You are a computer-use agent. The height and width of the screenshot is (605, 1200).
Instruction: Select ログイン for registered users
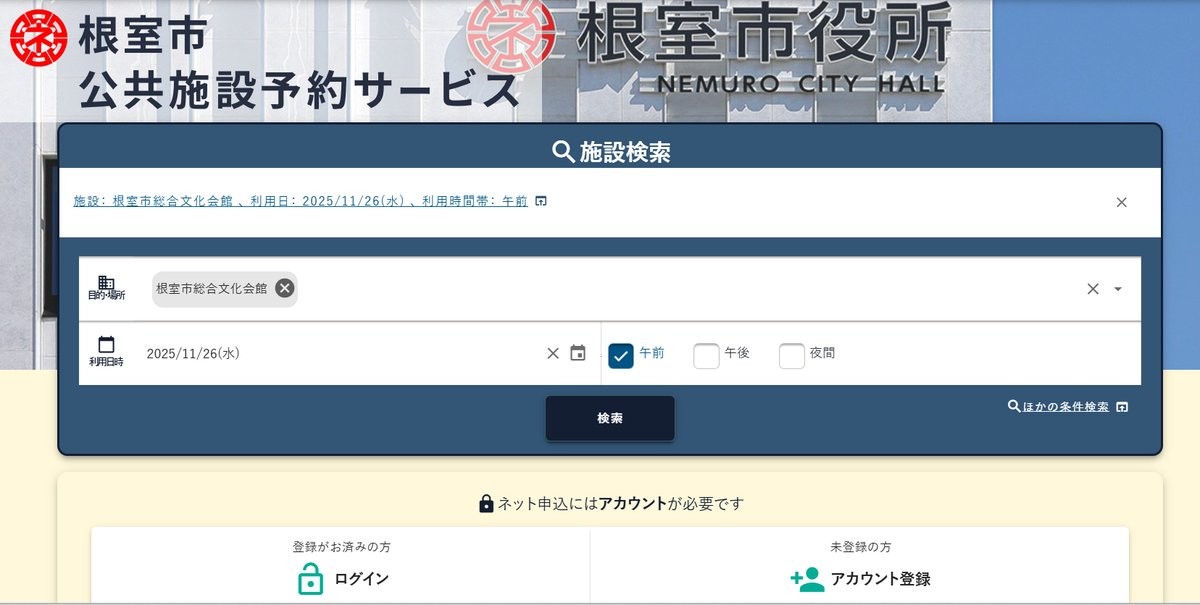[361, 579]
